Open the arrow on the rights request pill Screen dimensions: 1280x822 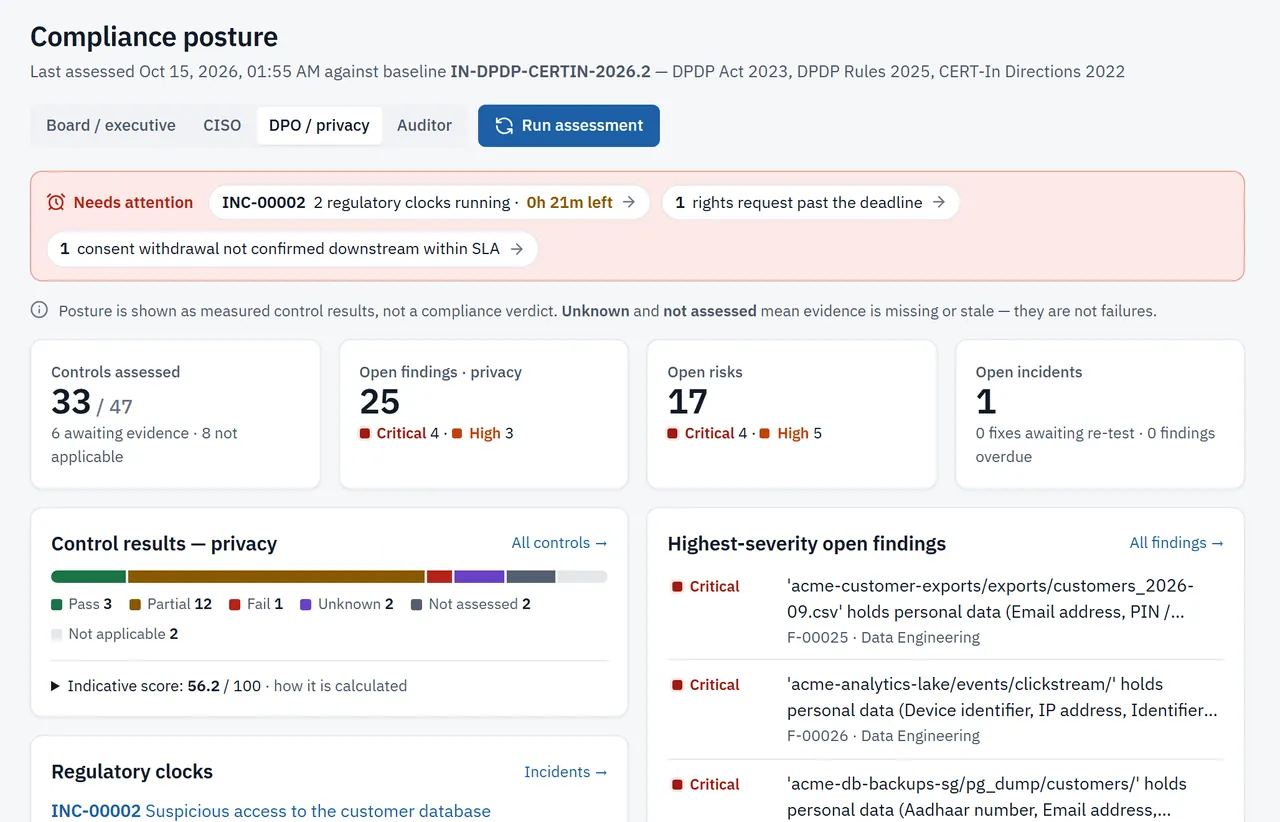click(x=939, y=202)
